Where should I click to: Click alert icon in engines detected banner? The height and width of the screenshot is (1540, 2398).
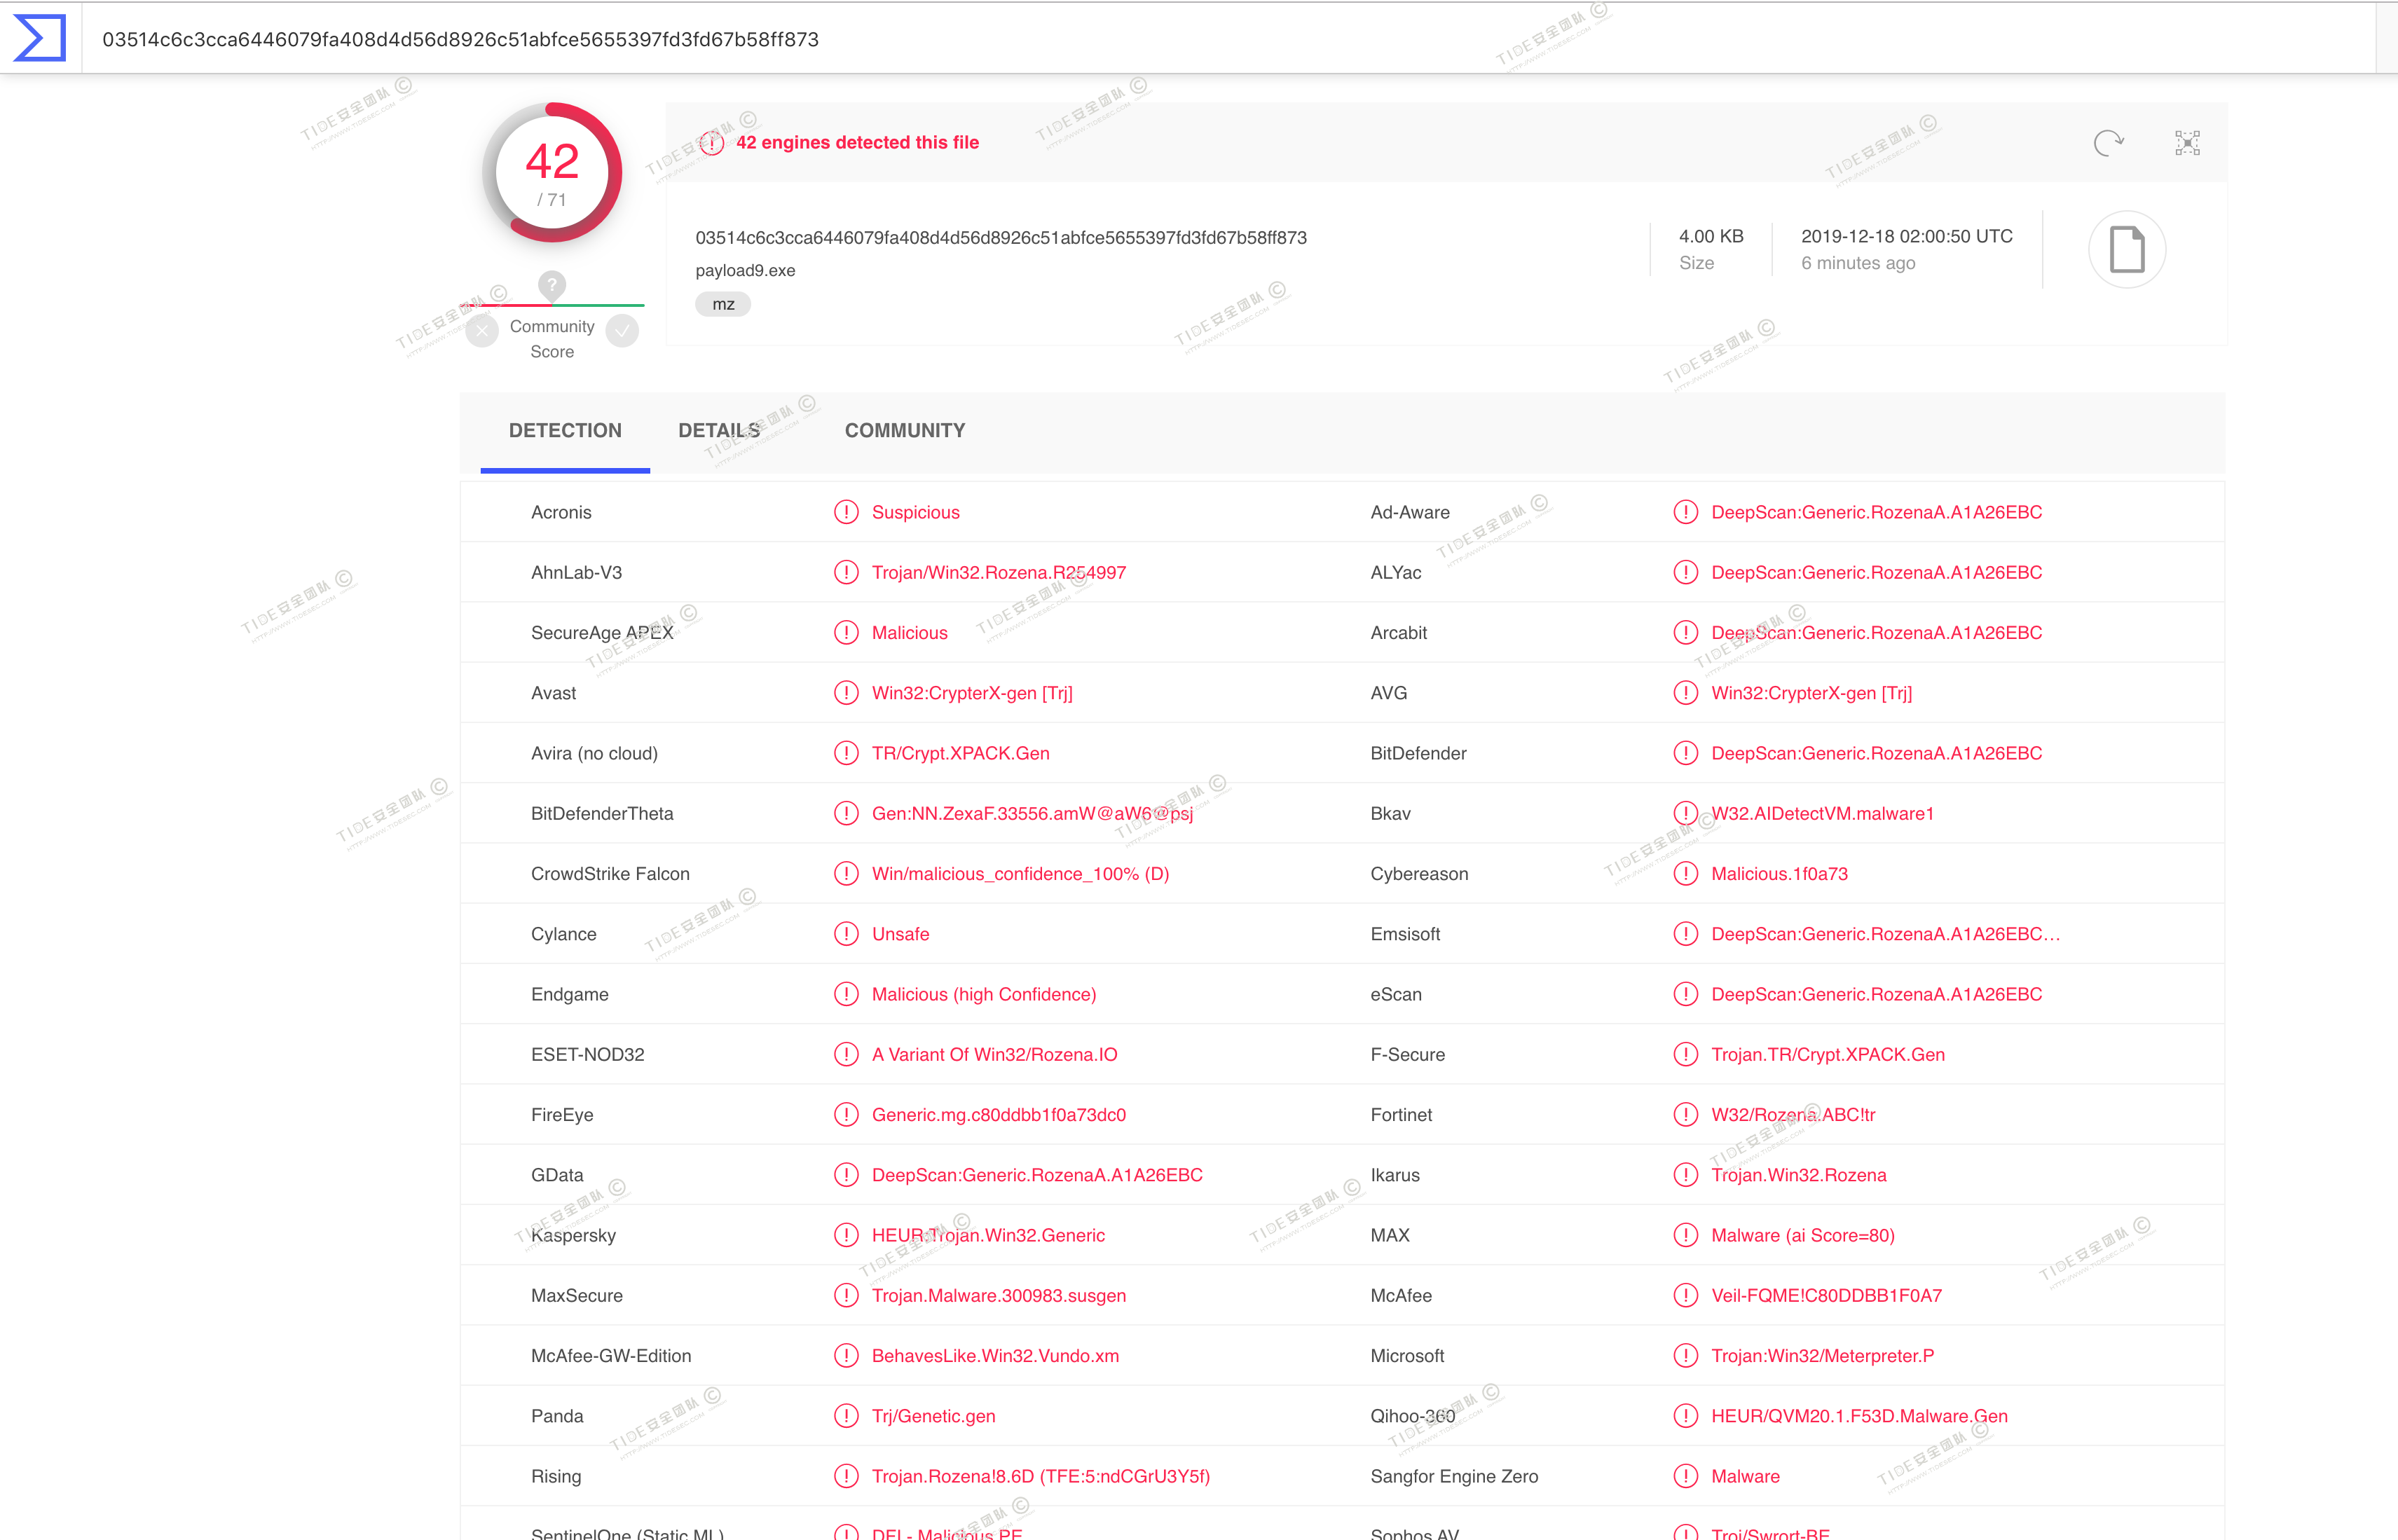[711, 143]
